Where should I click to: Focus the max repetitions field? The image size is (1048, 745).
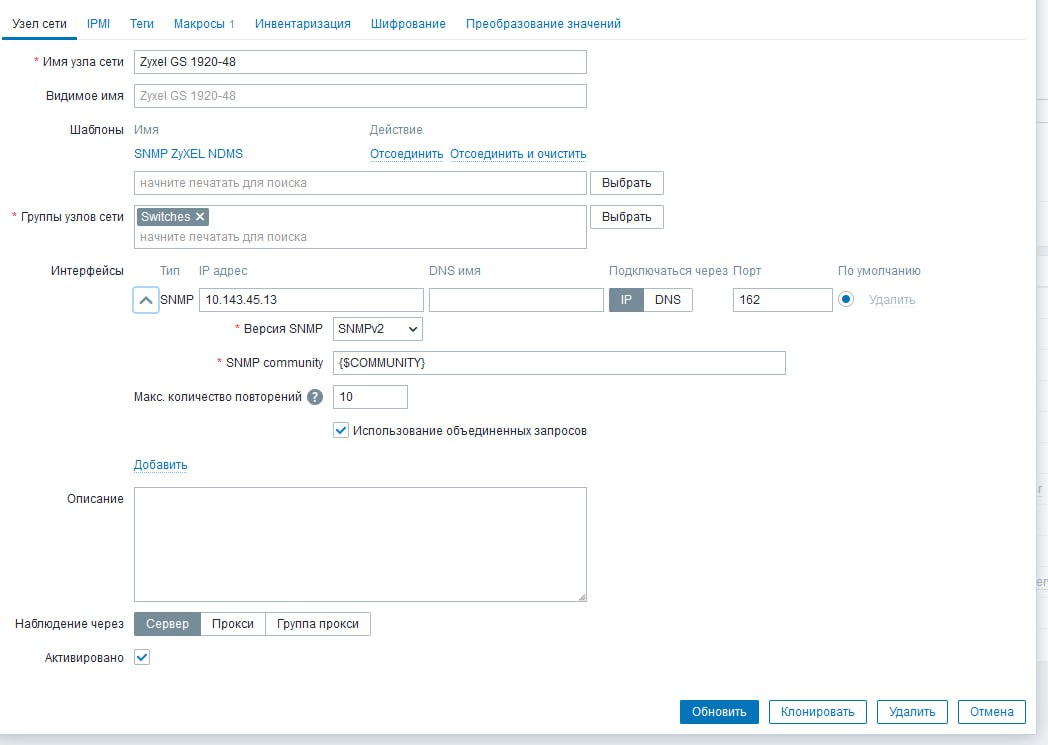pos(370,397)
